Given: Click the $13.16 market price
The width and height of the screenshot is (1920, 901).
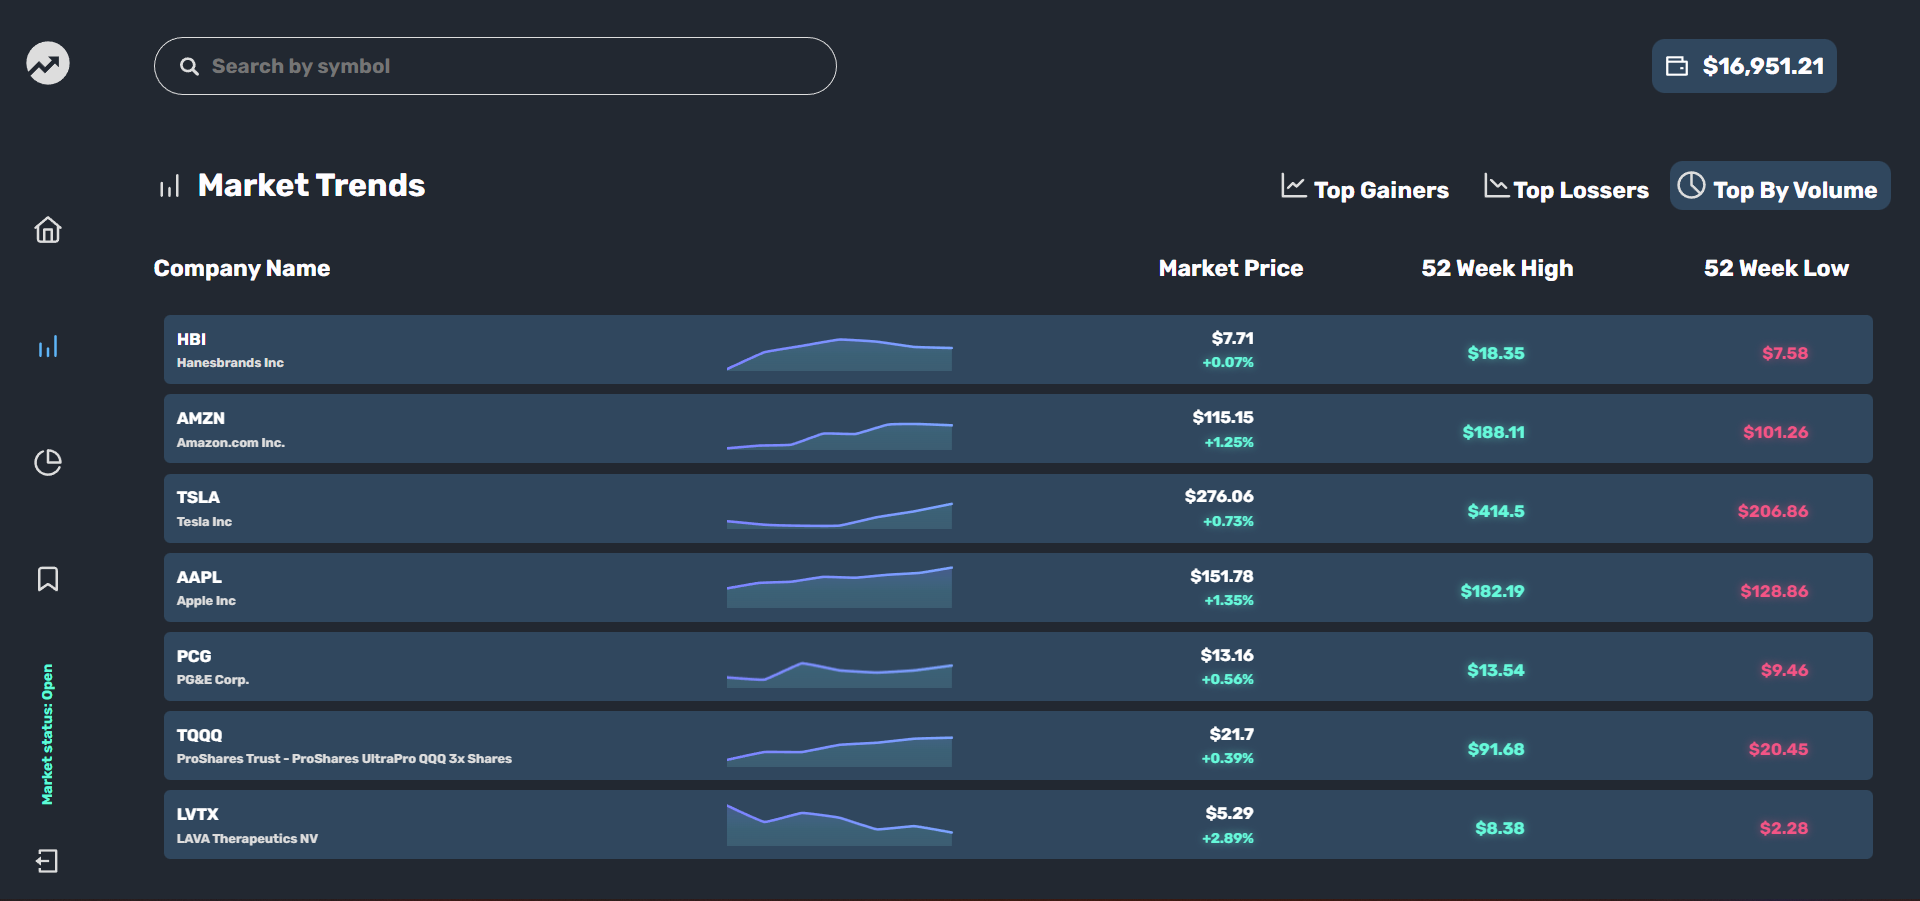Looking at the screenshot, I should click(1227, 655).
